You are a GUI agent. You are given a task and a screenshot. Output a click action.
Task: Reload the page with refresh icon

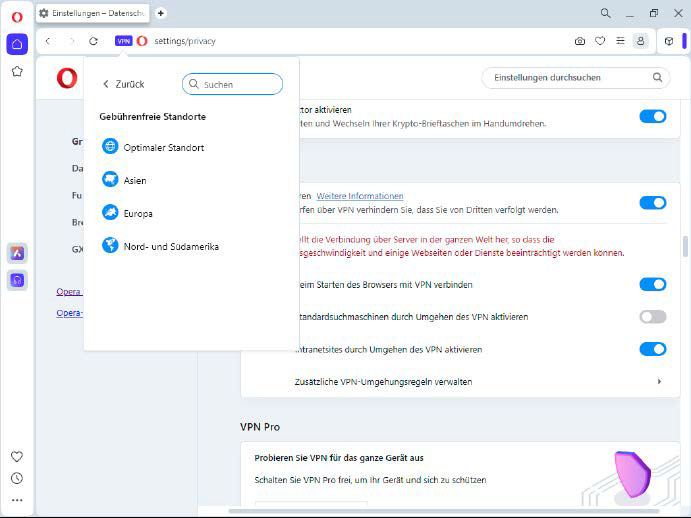[93, 41]
